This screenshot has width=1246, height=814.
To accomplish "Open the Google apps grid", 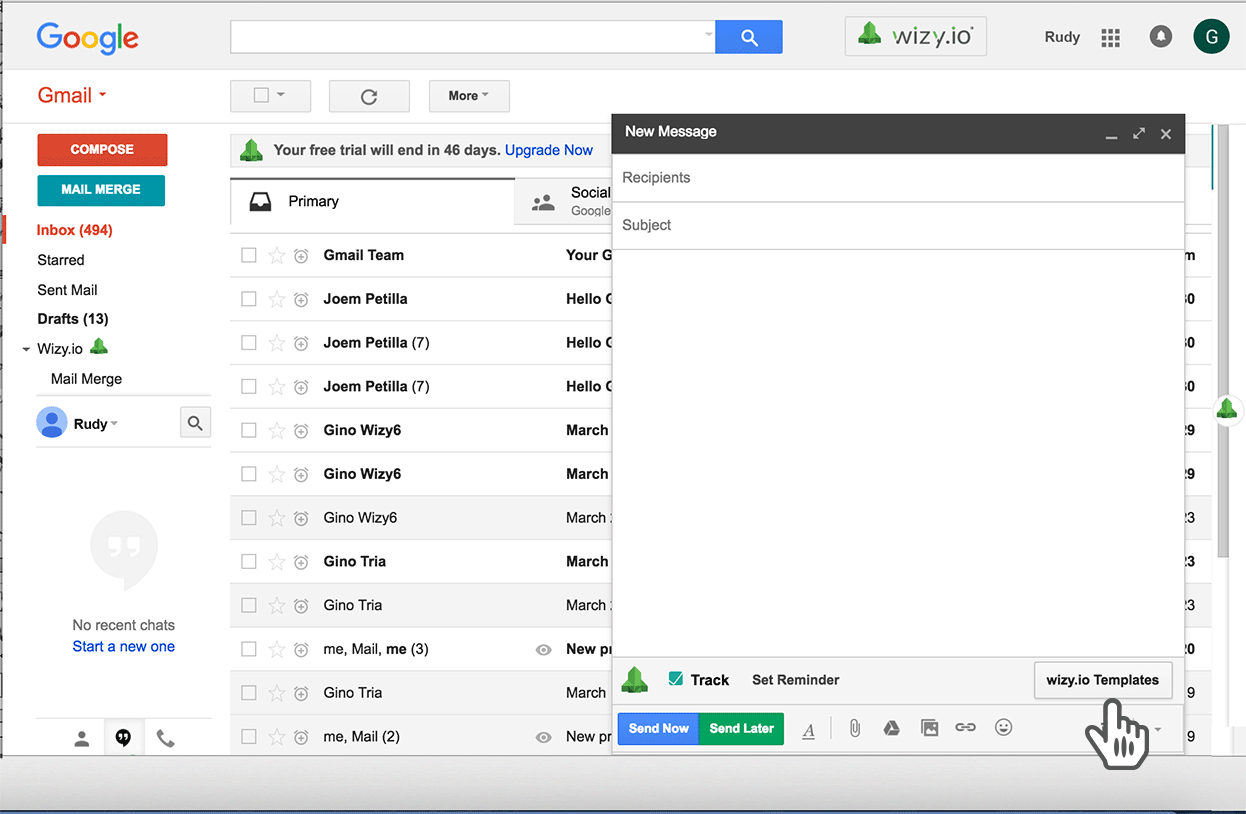I will pos(1110,38).
